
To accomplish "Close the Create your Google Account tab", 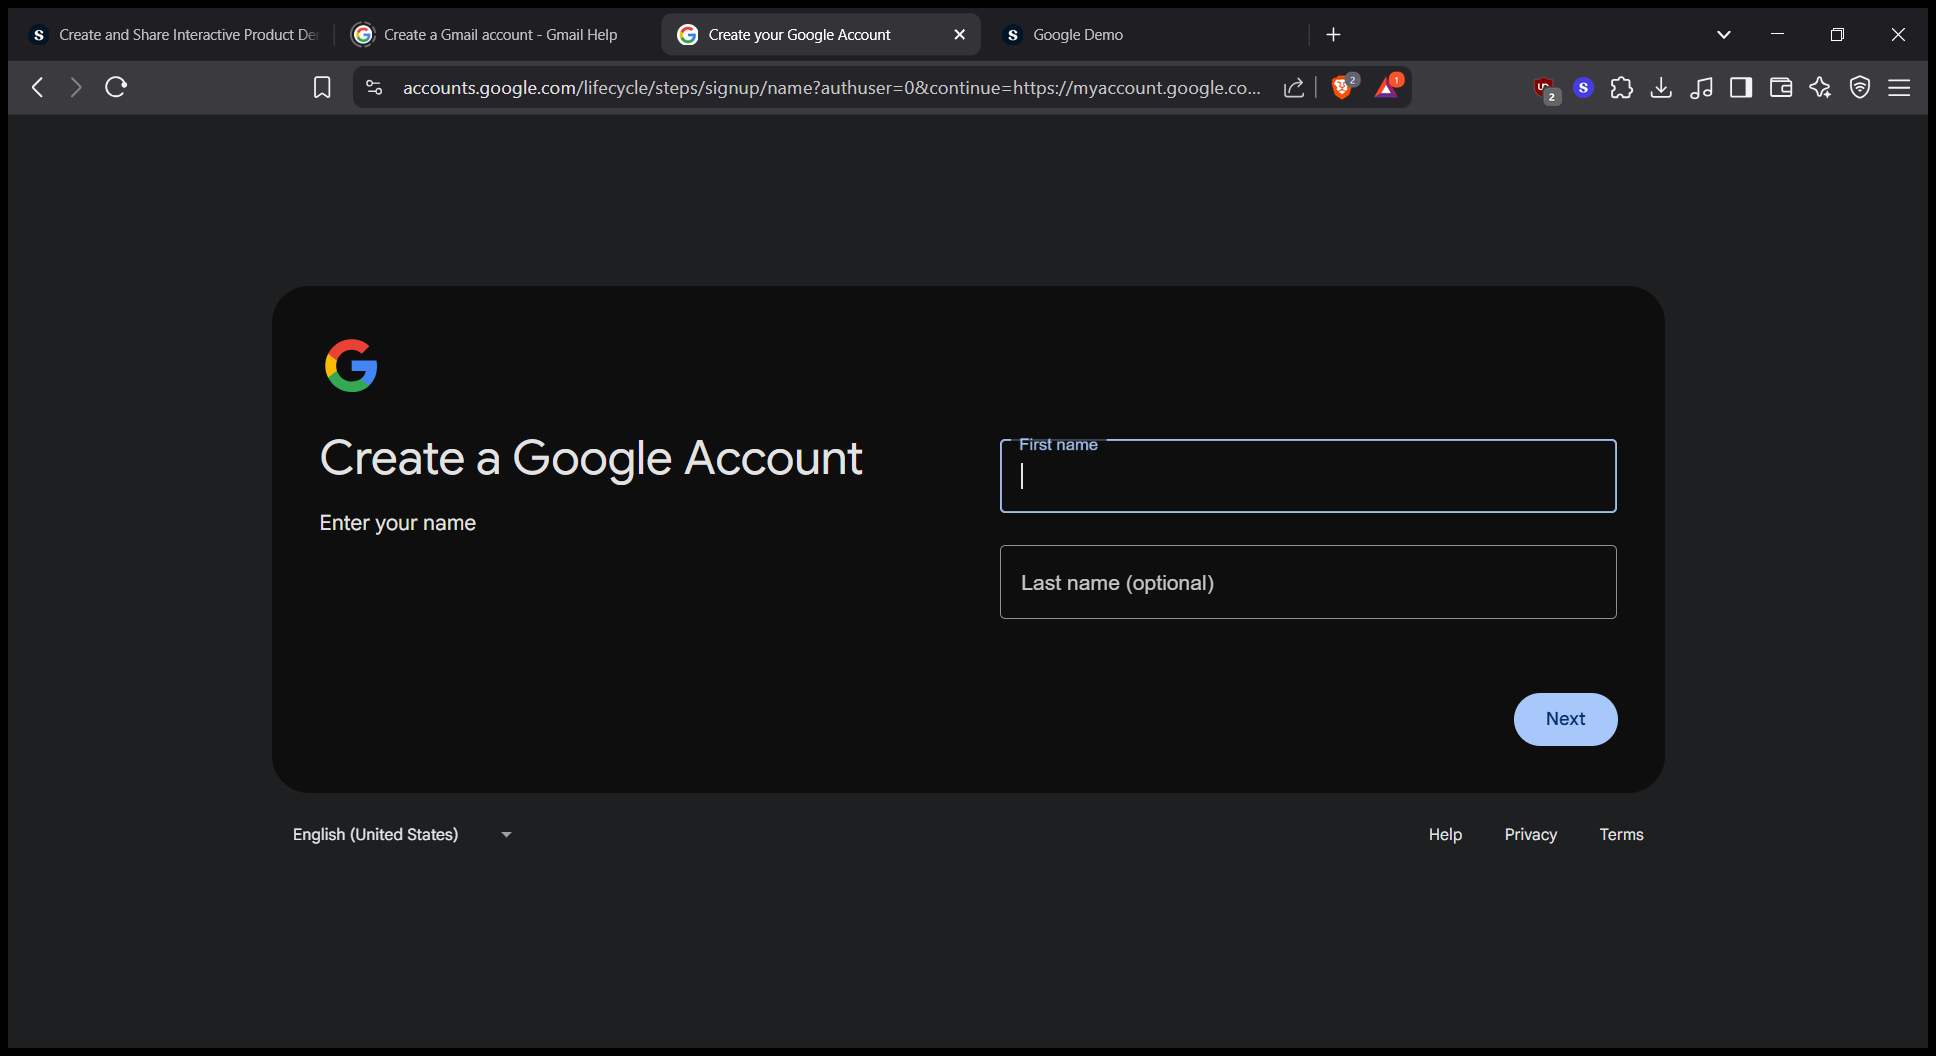I will [x=960, y=35].
